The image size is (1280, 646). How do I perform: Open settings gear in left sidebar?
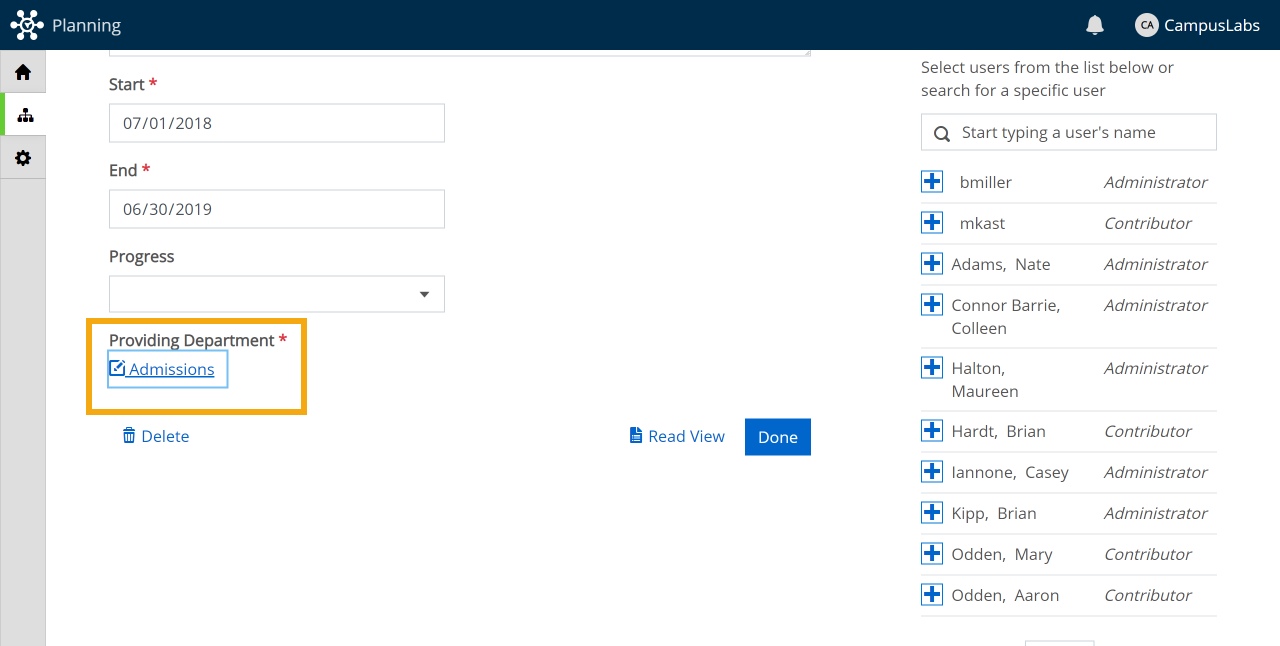tap(23, 158)
